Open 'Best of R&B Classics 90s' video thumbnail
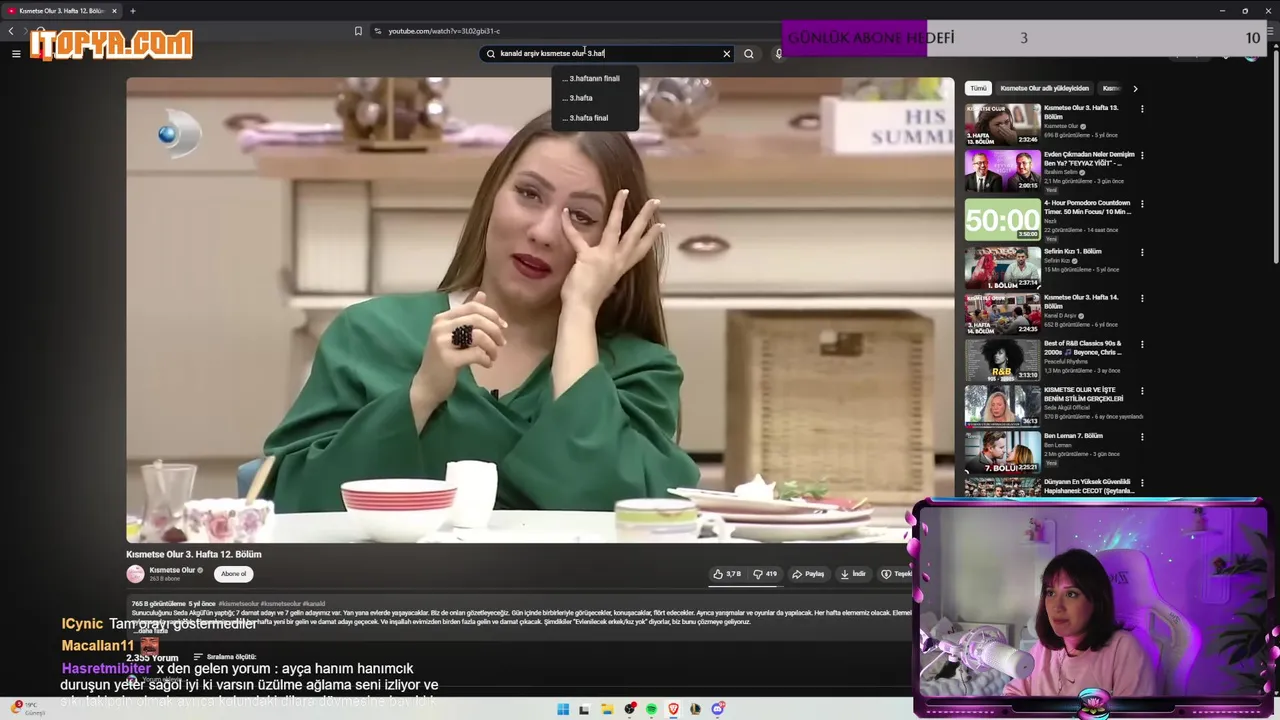This screenshot has height=720, width=1280. point(1002,360)
